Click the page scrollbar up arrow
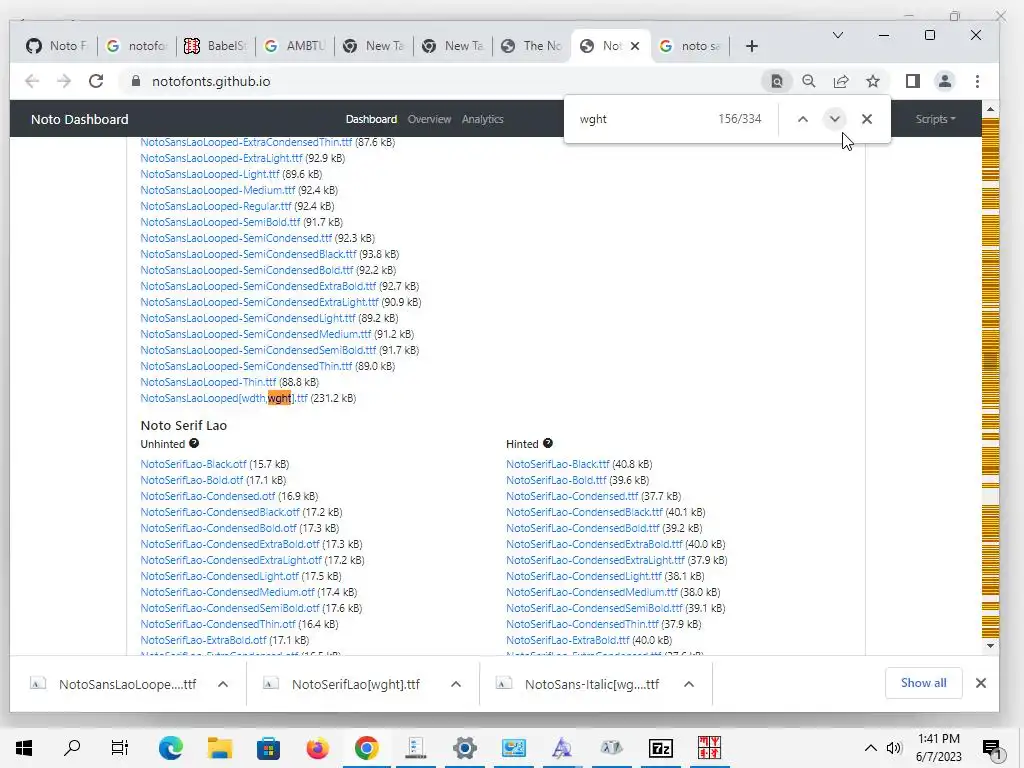 [990, 109]
